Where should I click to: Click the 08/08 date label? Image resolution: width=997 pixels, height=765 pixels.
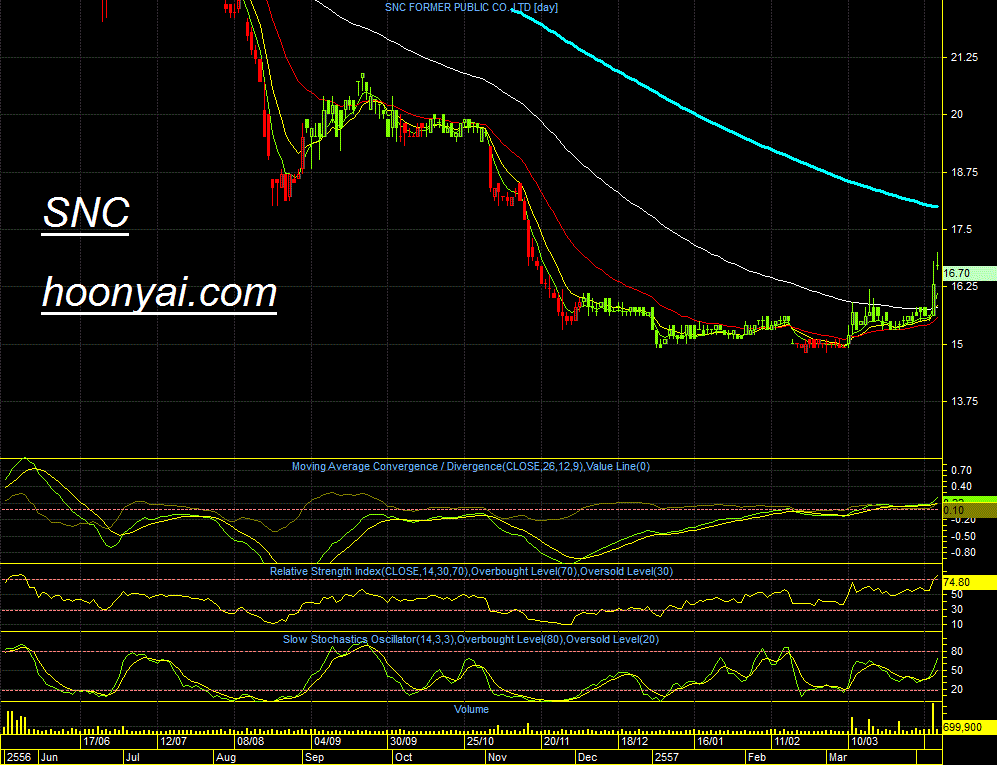(x=251, y=741)
